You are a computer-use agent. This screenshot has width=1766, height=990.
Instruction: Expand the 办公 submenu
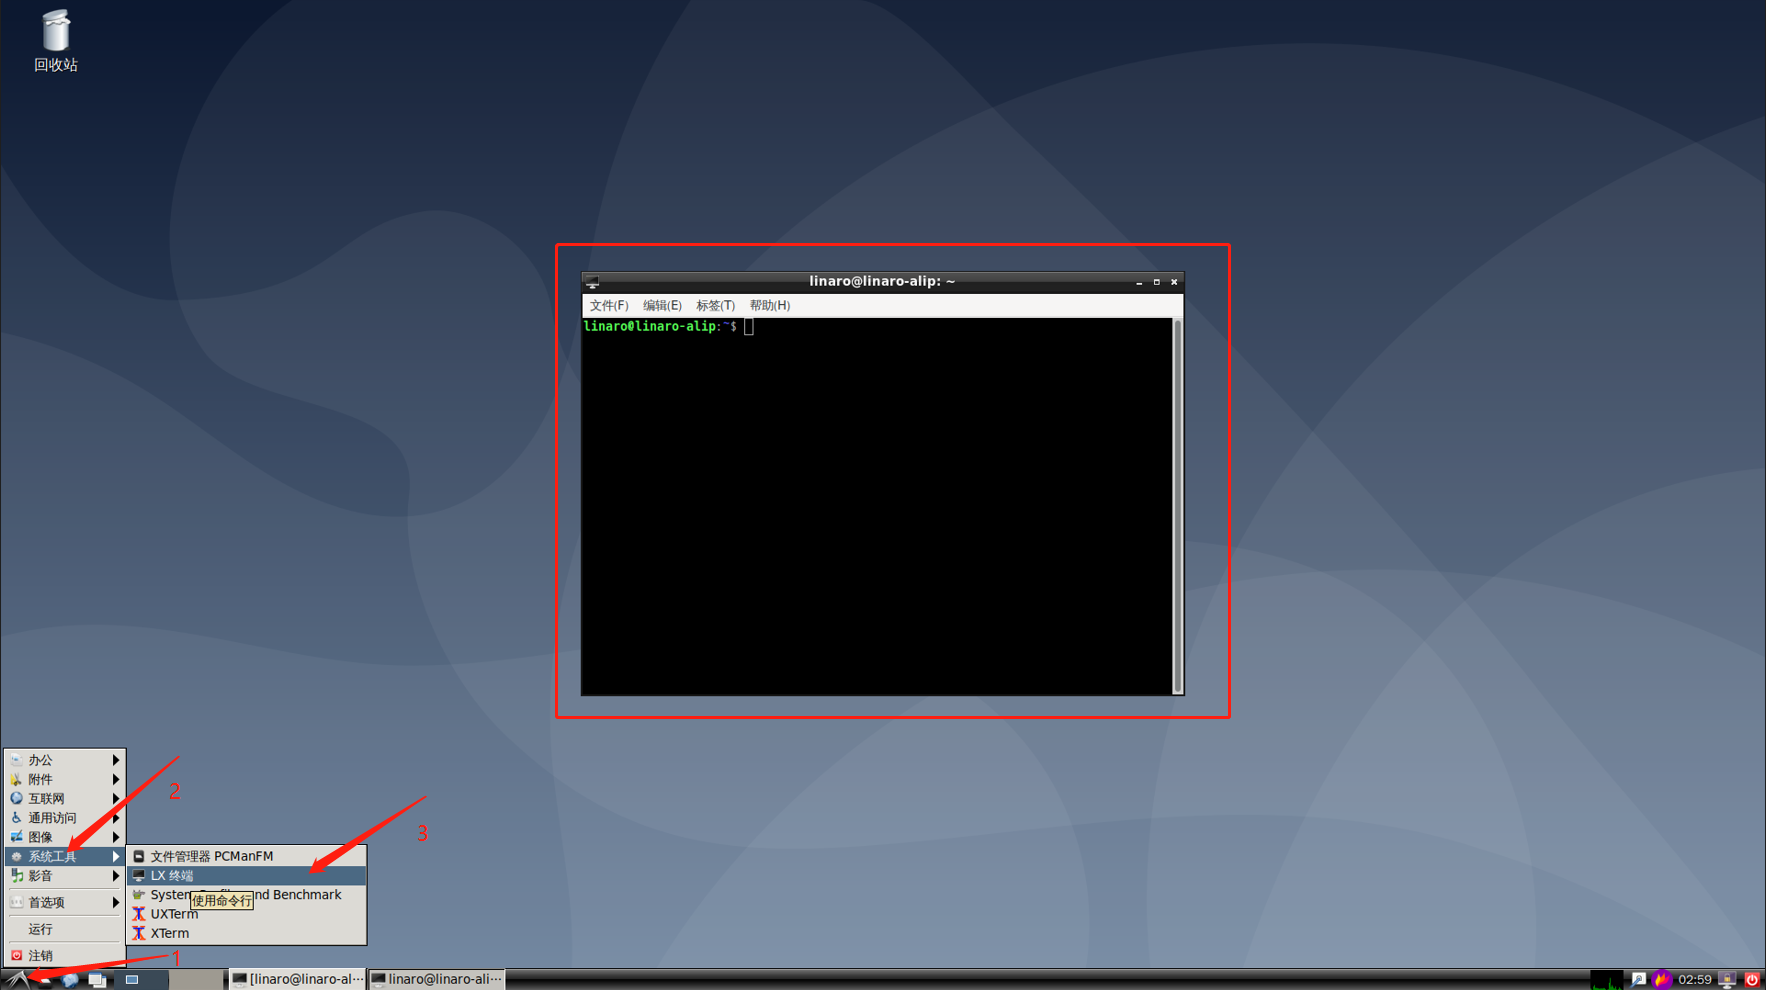[65, 760]
